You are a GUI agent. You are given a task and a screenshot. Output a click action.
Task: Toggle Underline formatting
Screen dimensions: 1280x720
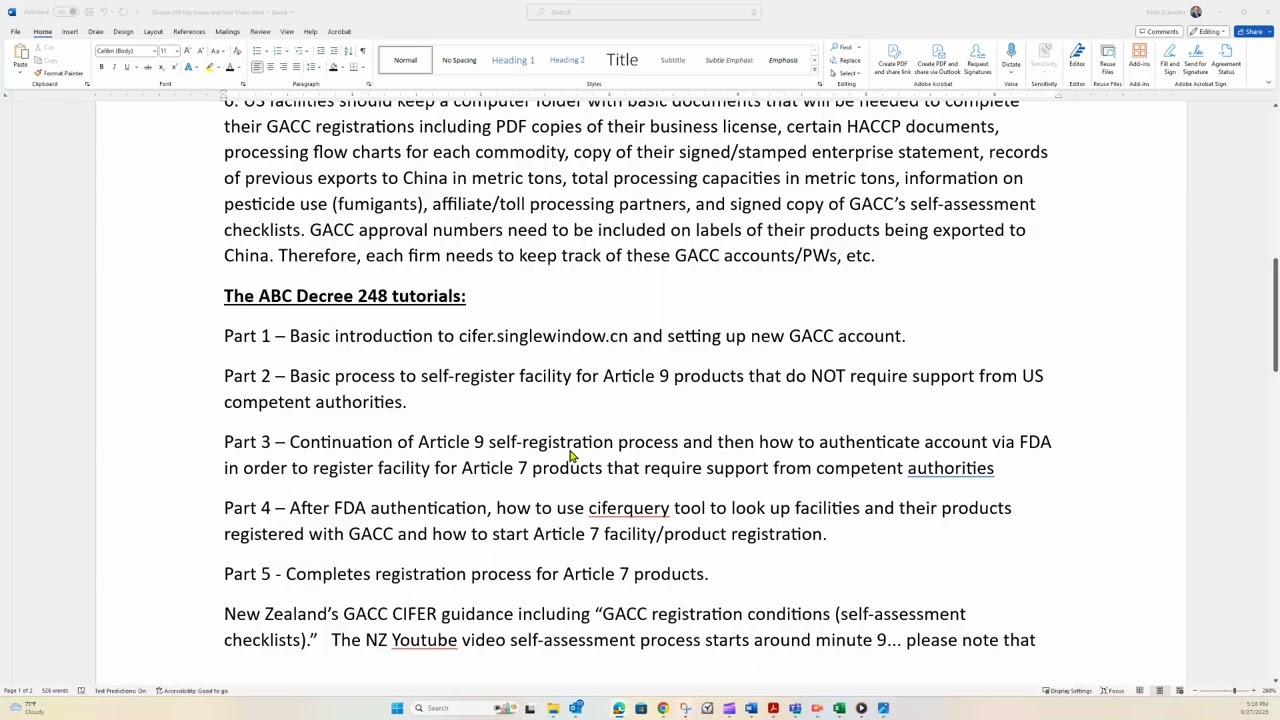pyautogui.click(x=127, y=67)
